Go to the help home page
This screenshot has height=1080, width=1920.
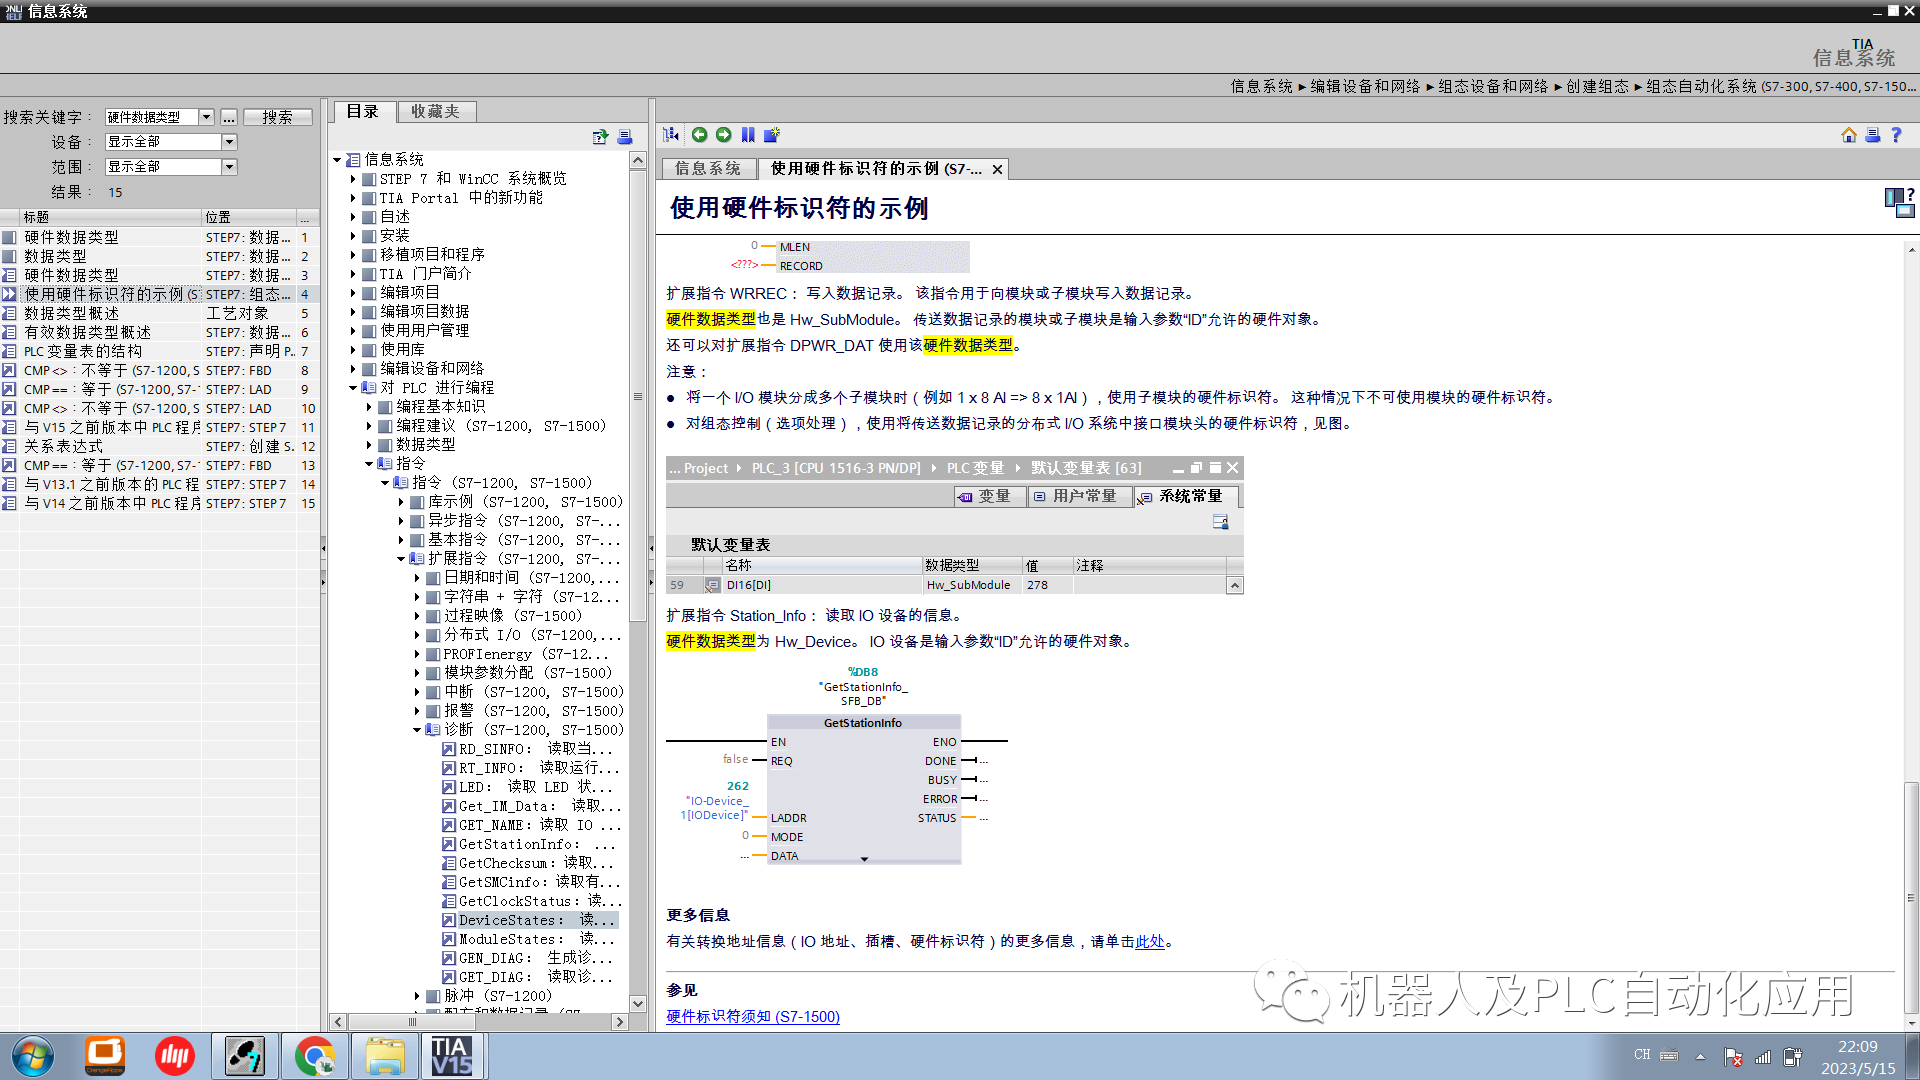[x=1848, y=135]
